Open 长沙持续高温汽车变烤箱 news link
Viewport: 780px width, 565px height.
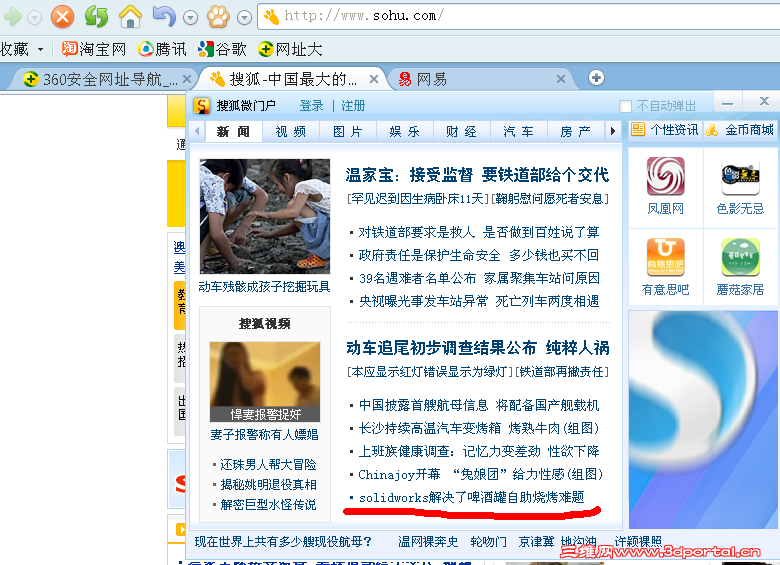[479, 428]
